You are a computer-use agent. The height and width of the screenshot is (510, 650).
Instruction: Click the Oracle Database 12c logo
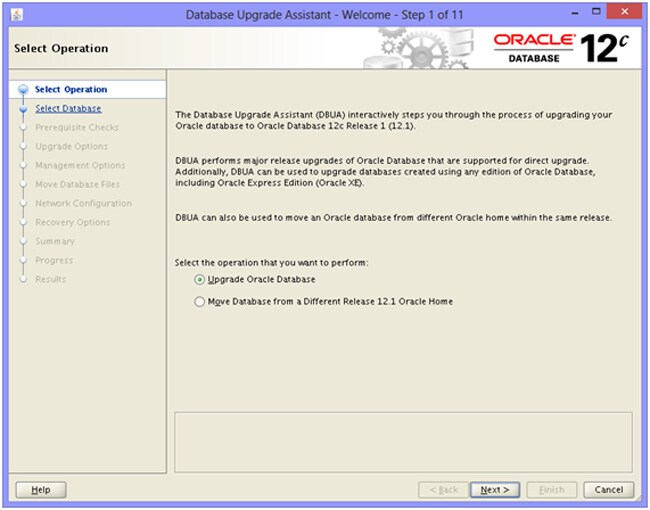click(561, 49)
